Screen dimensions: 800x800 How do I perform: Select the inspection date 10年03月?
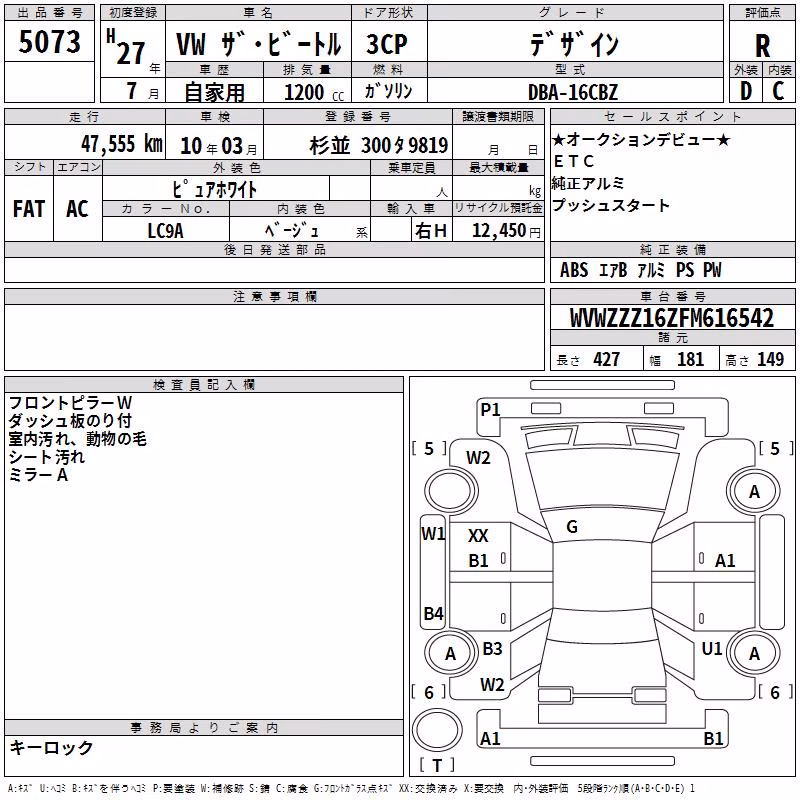coord(219,146)
